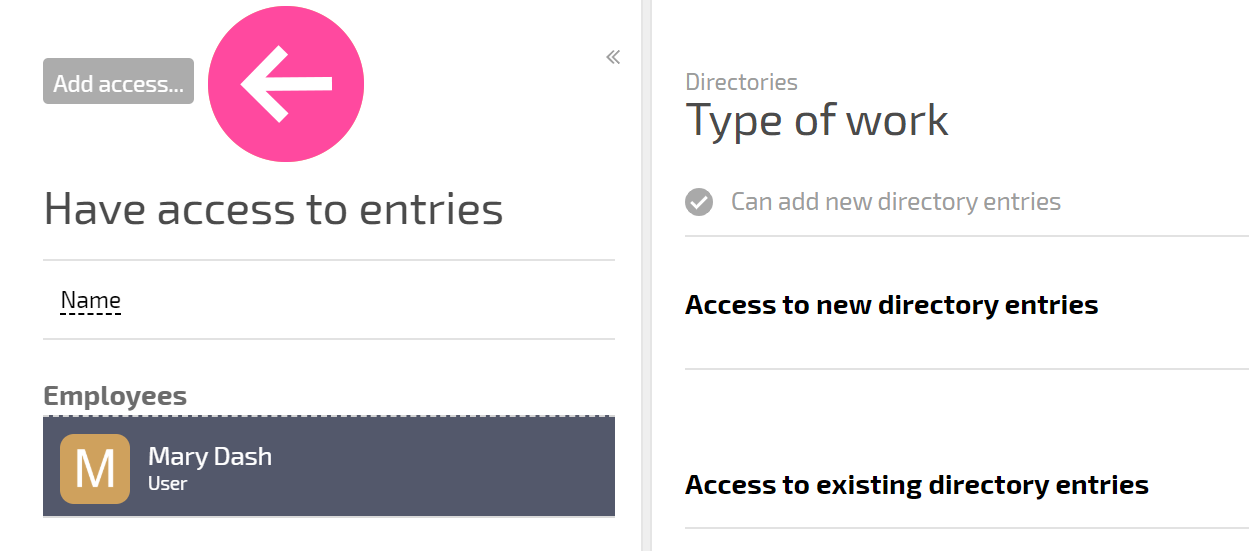Click the Have access to entries heading
Viewport: 1249px width, 551px height.
(x=274, y=209)
